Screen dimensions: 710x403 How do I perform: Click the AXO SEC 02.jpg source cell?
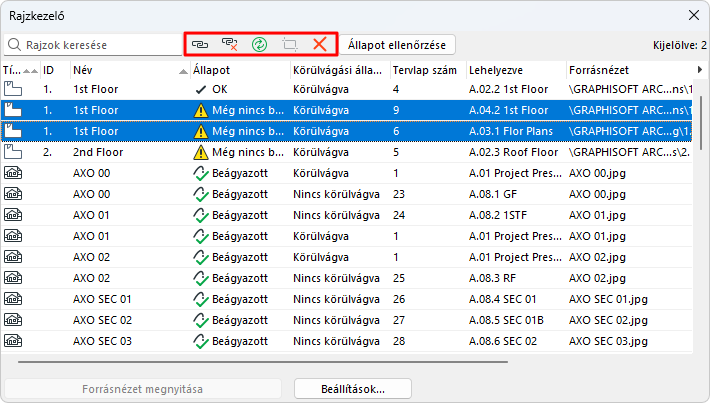point(608,320)
